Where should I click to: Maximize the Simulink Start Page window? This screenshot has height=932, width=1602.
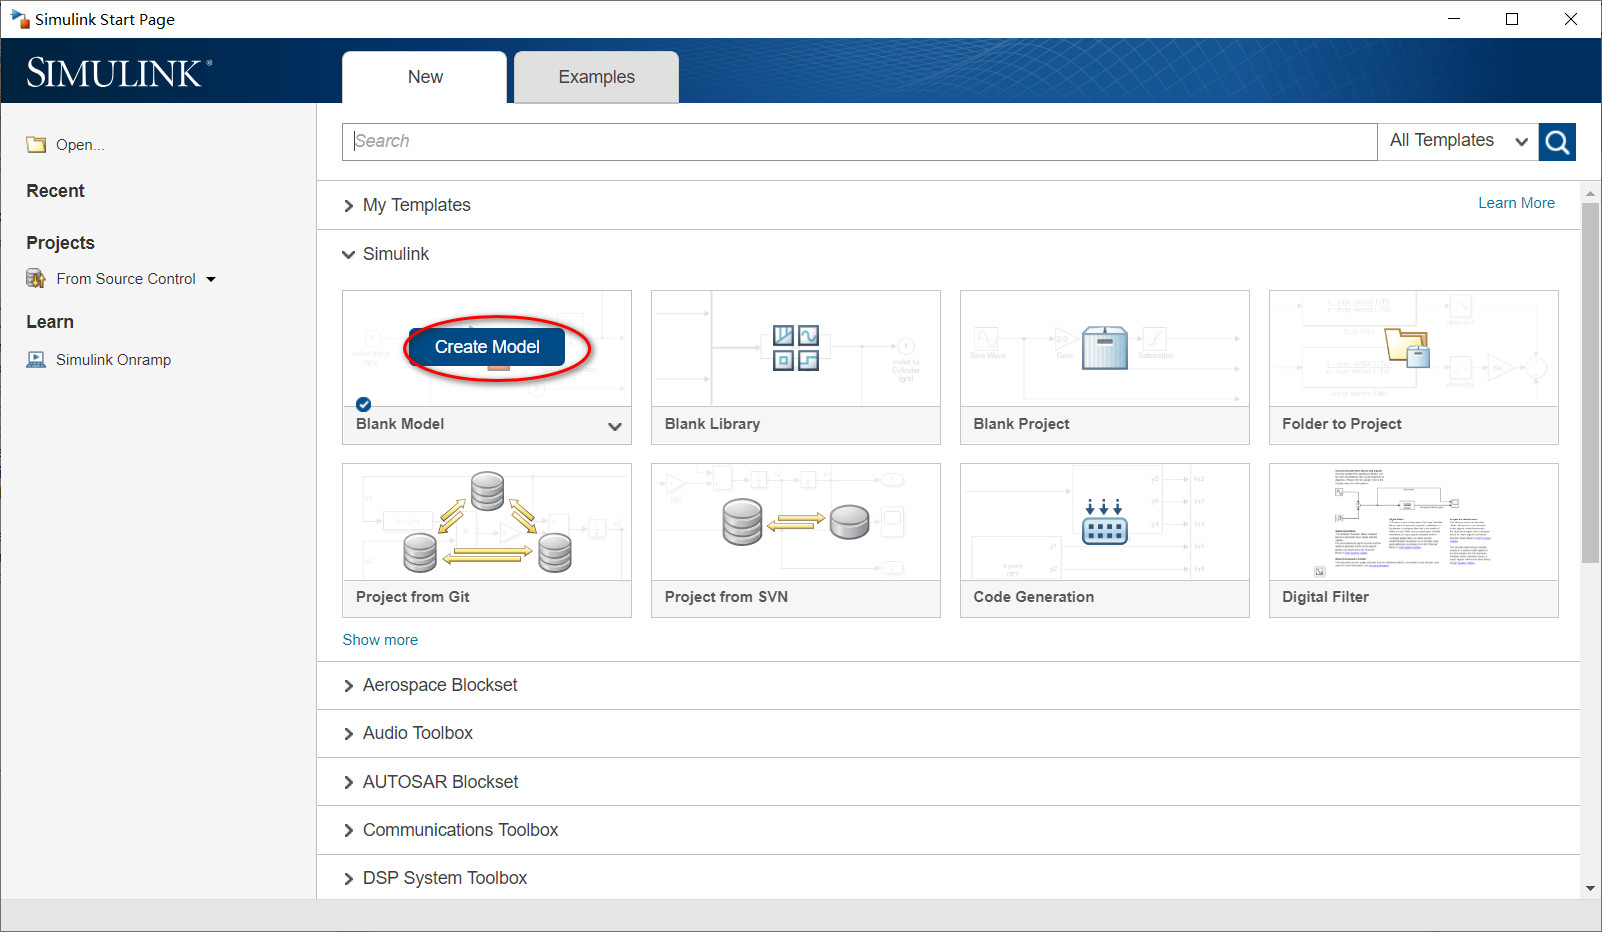(x=1512, y=19)
